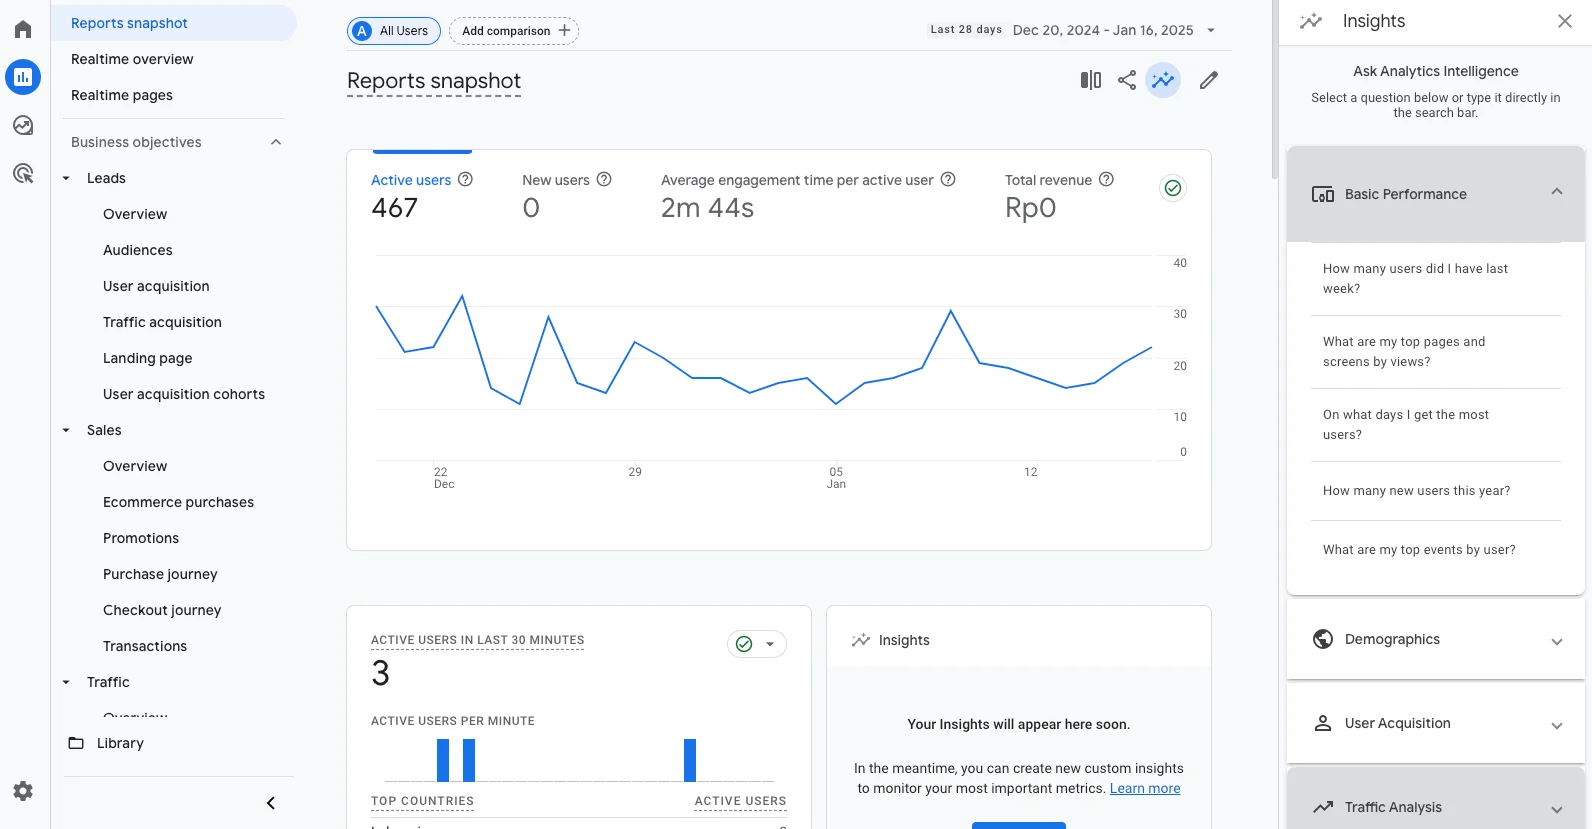The height and width of the screenshot is (829, 1592).
Task: Click the green data quality checkmark icon
Action: click(1173, 188)
